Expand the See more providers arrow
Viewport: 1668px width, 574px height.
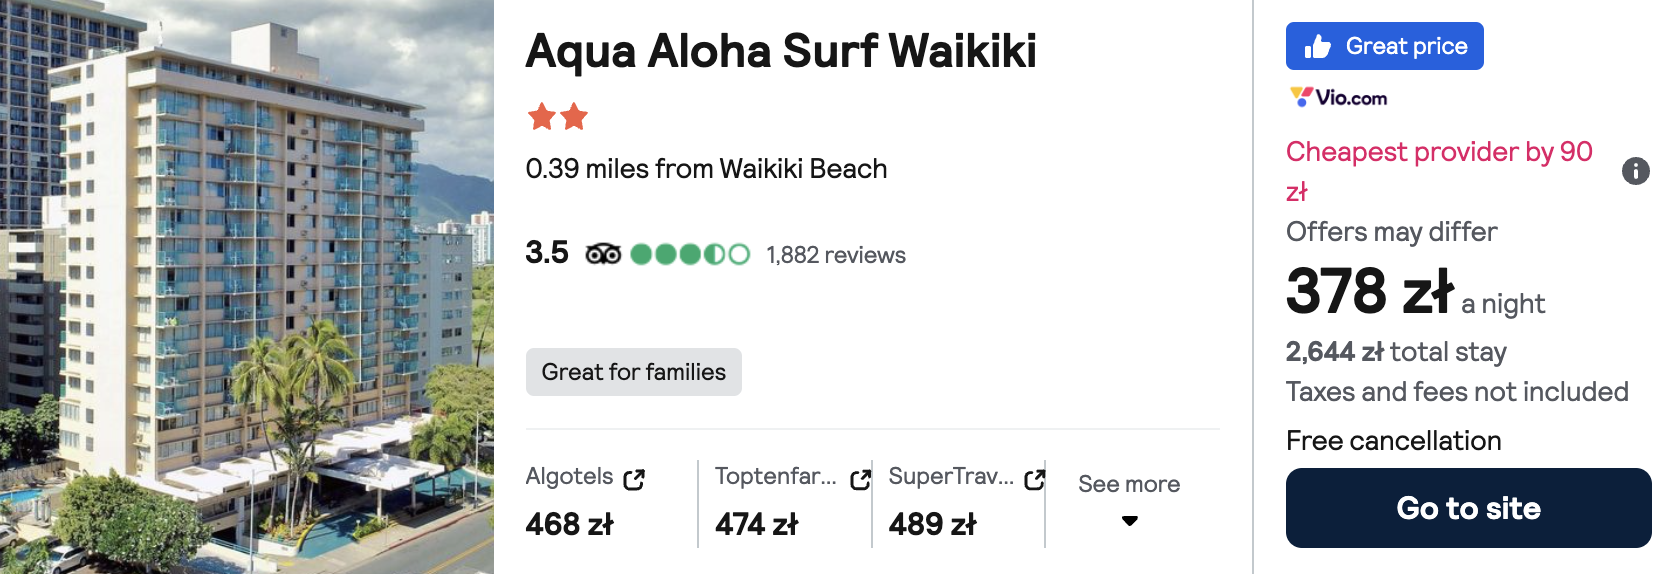pos(1130,521)
